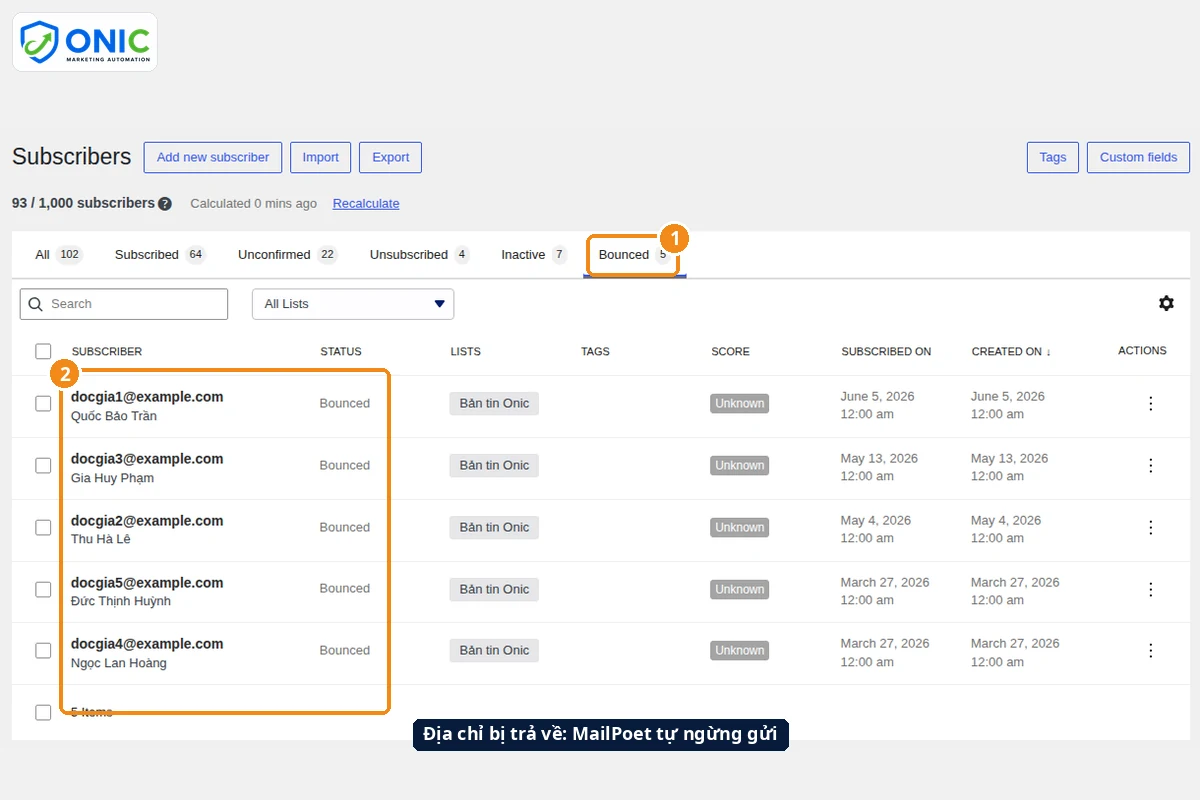Open the Tags button

(1053, 158)
